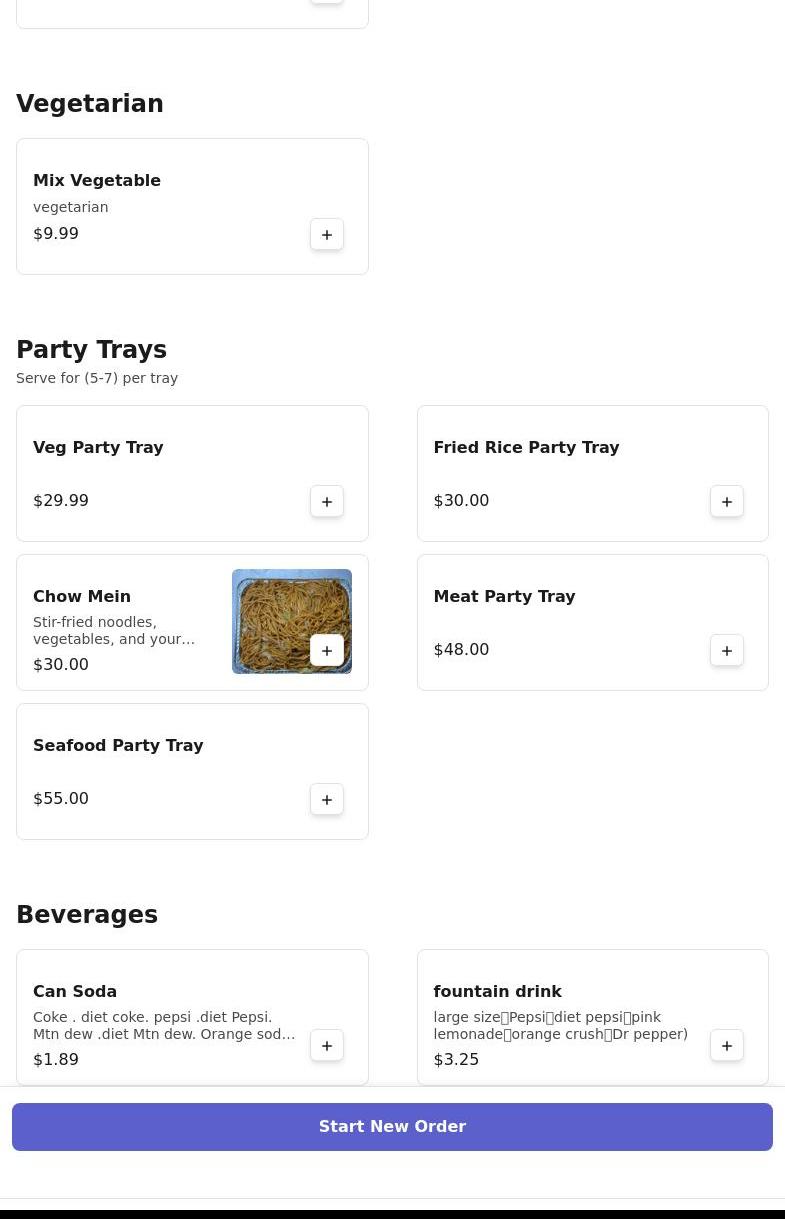Open Meat Party Tray card heading
Viewport: 785px width, 1219px height.
[504, 597]
